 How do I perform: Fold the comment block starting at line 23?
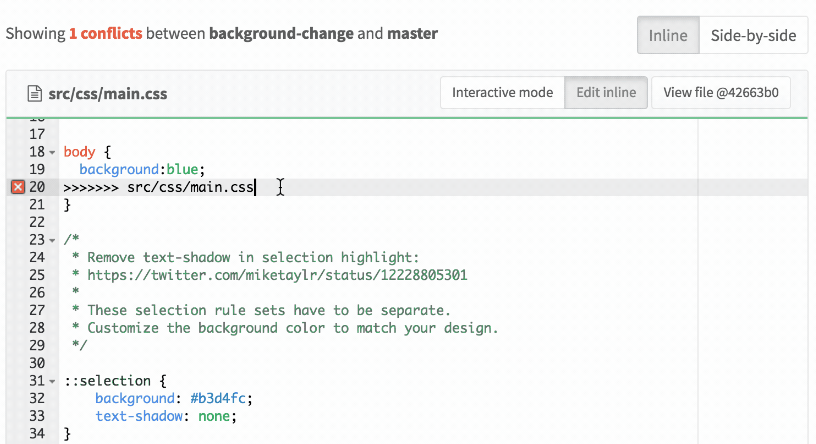click(52, 241)
